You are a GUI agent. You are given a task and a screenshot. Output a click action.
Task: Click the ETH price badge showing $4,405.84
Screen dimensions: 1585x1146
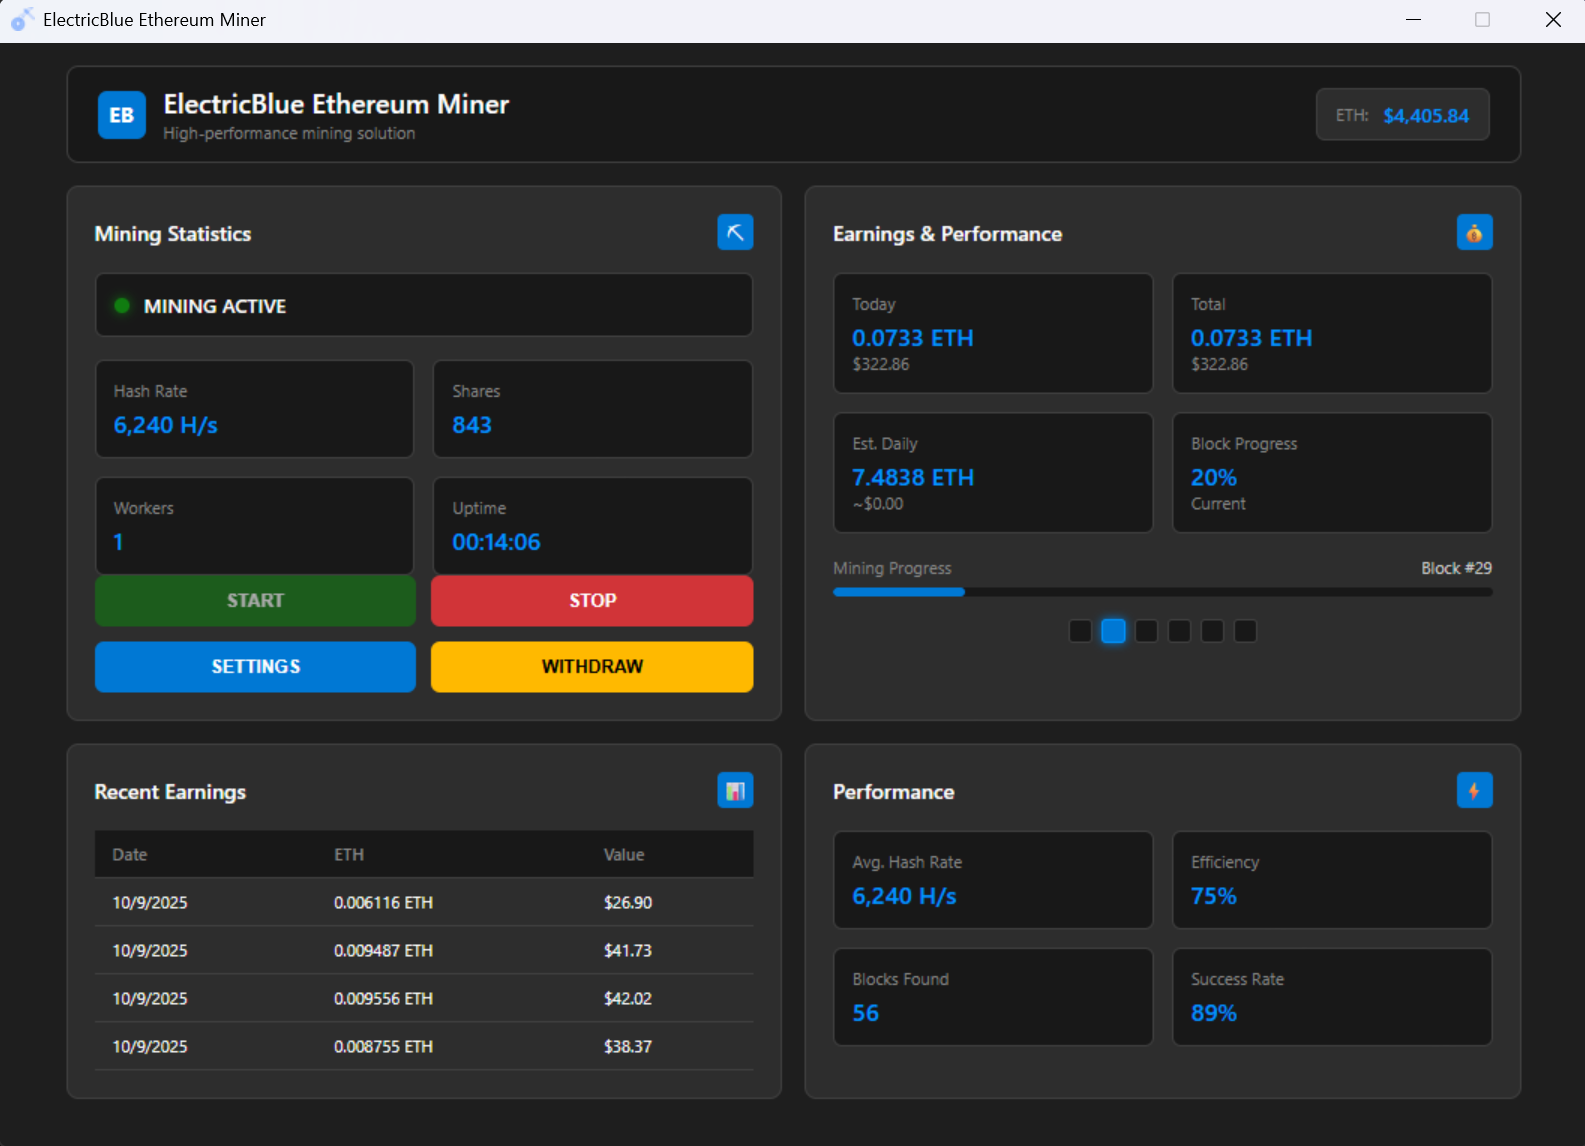[1402, 115]
